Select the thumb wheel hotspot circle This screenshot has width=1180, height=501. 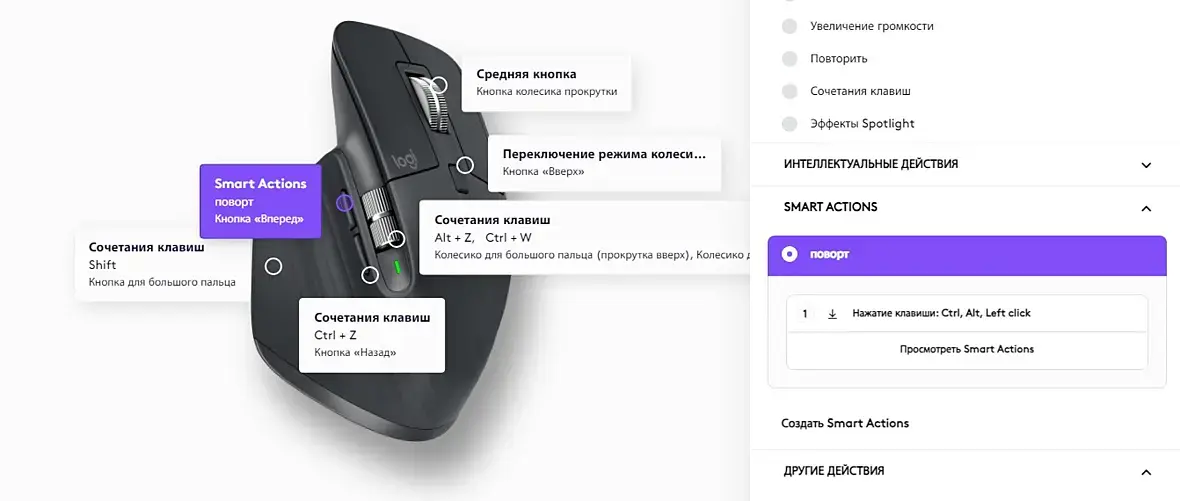397,239
